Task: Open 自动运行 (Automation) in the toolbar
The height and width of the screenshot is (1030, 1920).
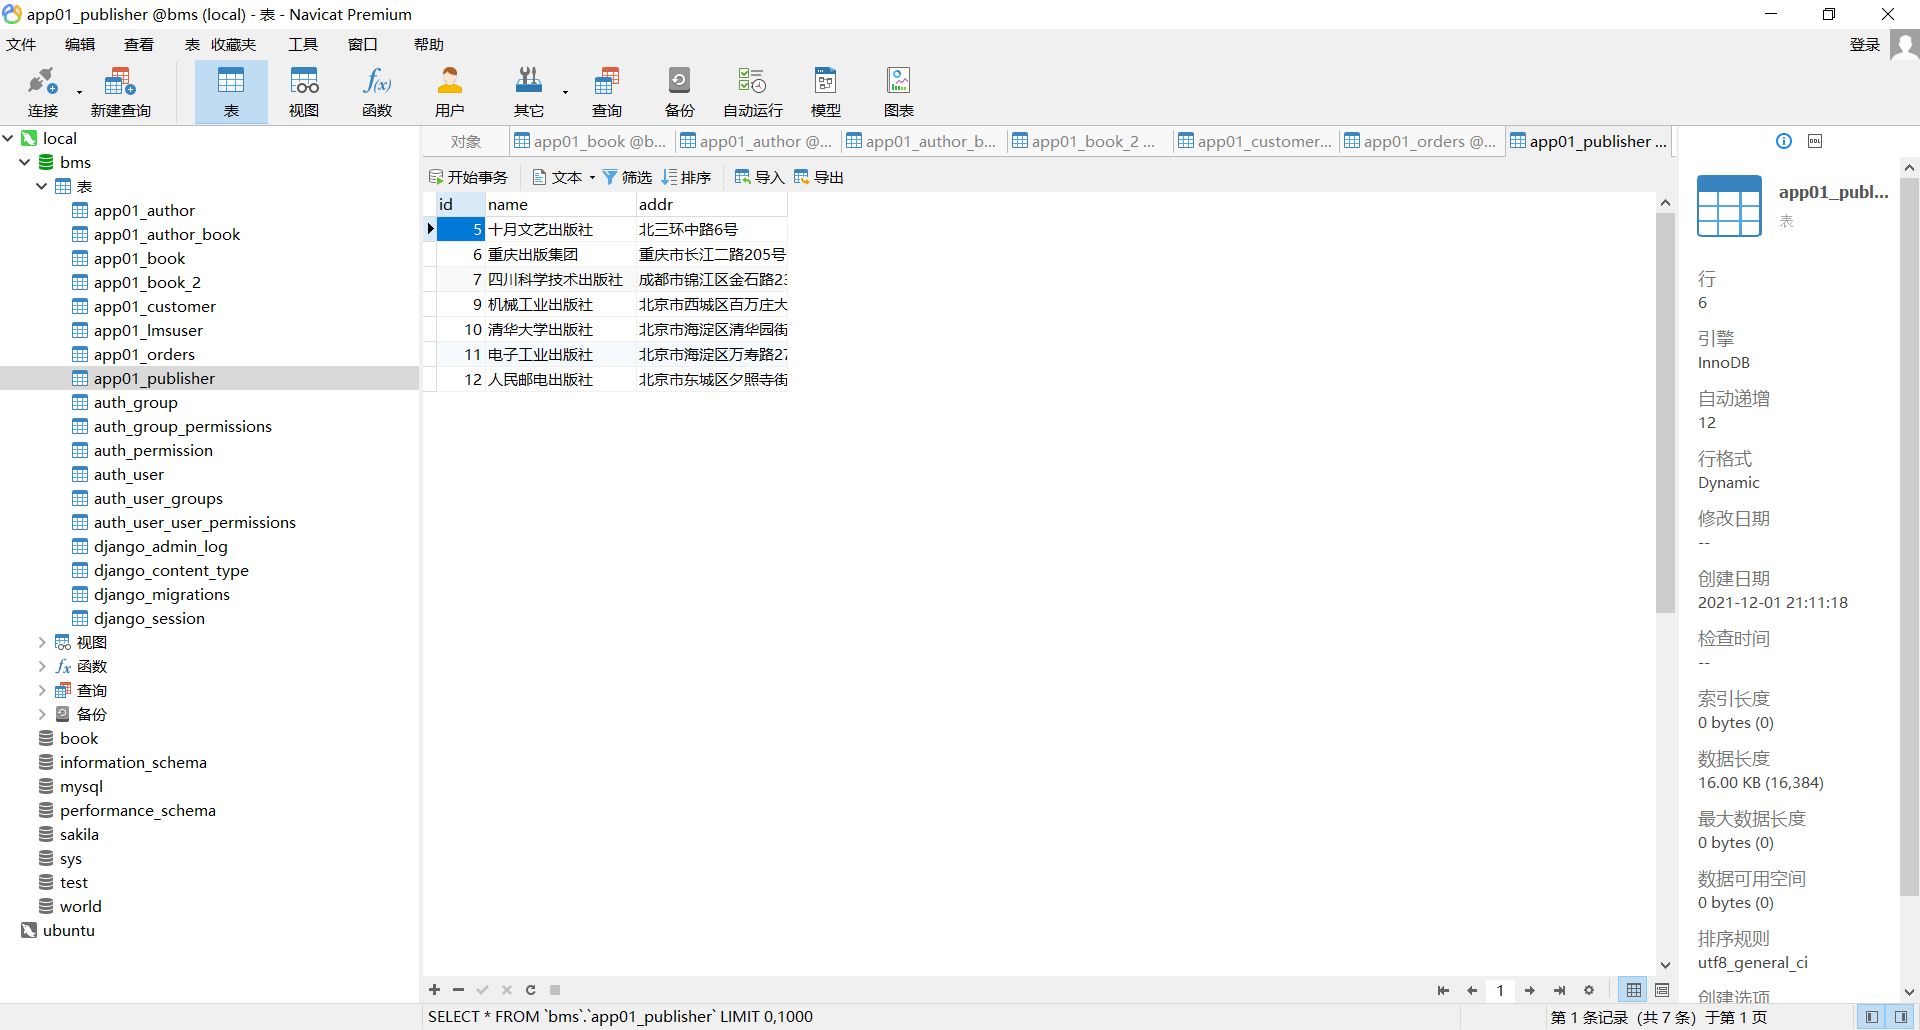Action: [753, 92]
